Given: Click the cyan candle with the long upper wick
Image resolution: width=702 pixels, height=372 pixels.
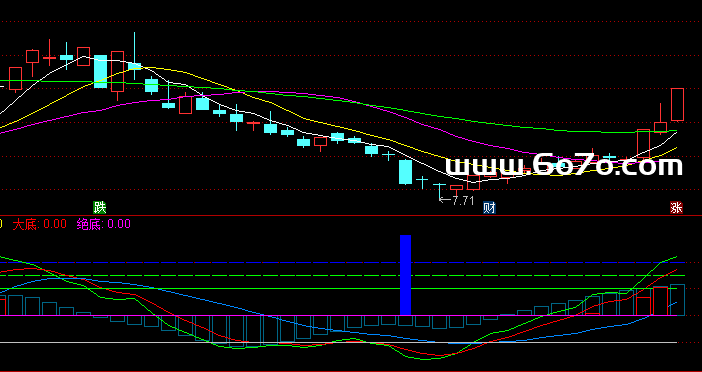Looking at the screenshot, I should pyautogui.click(x=134, y=66).
